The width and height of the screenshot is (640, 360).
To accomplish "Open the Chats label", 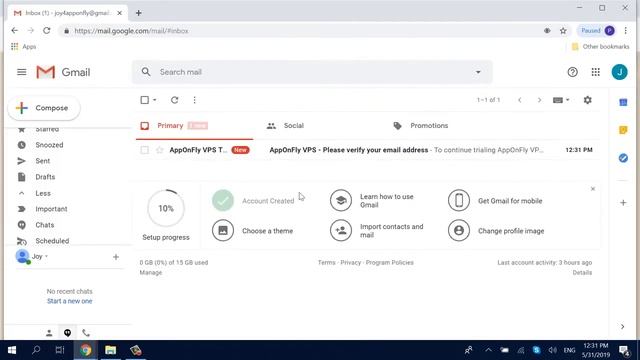I will pos(44,225).
